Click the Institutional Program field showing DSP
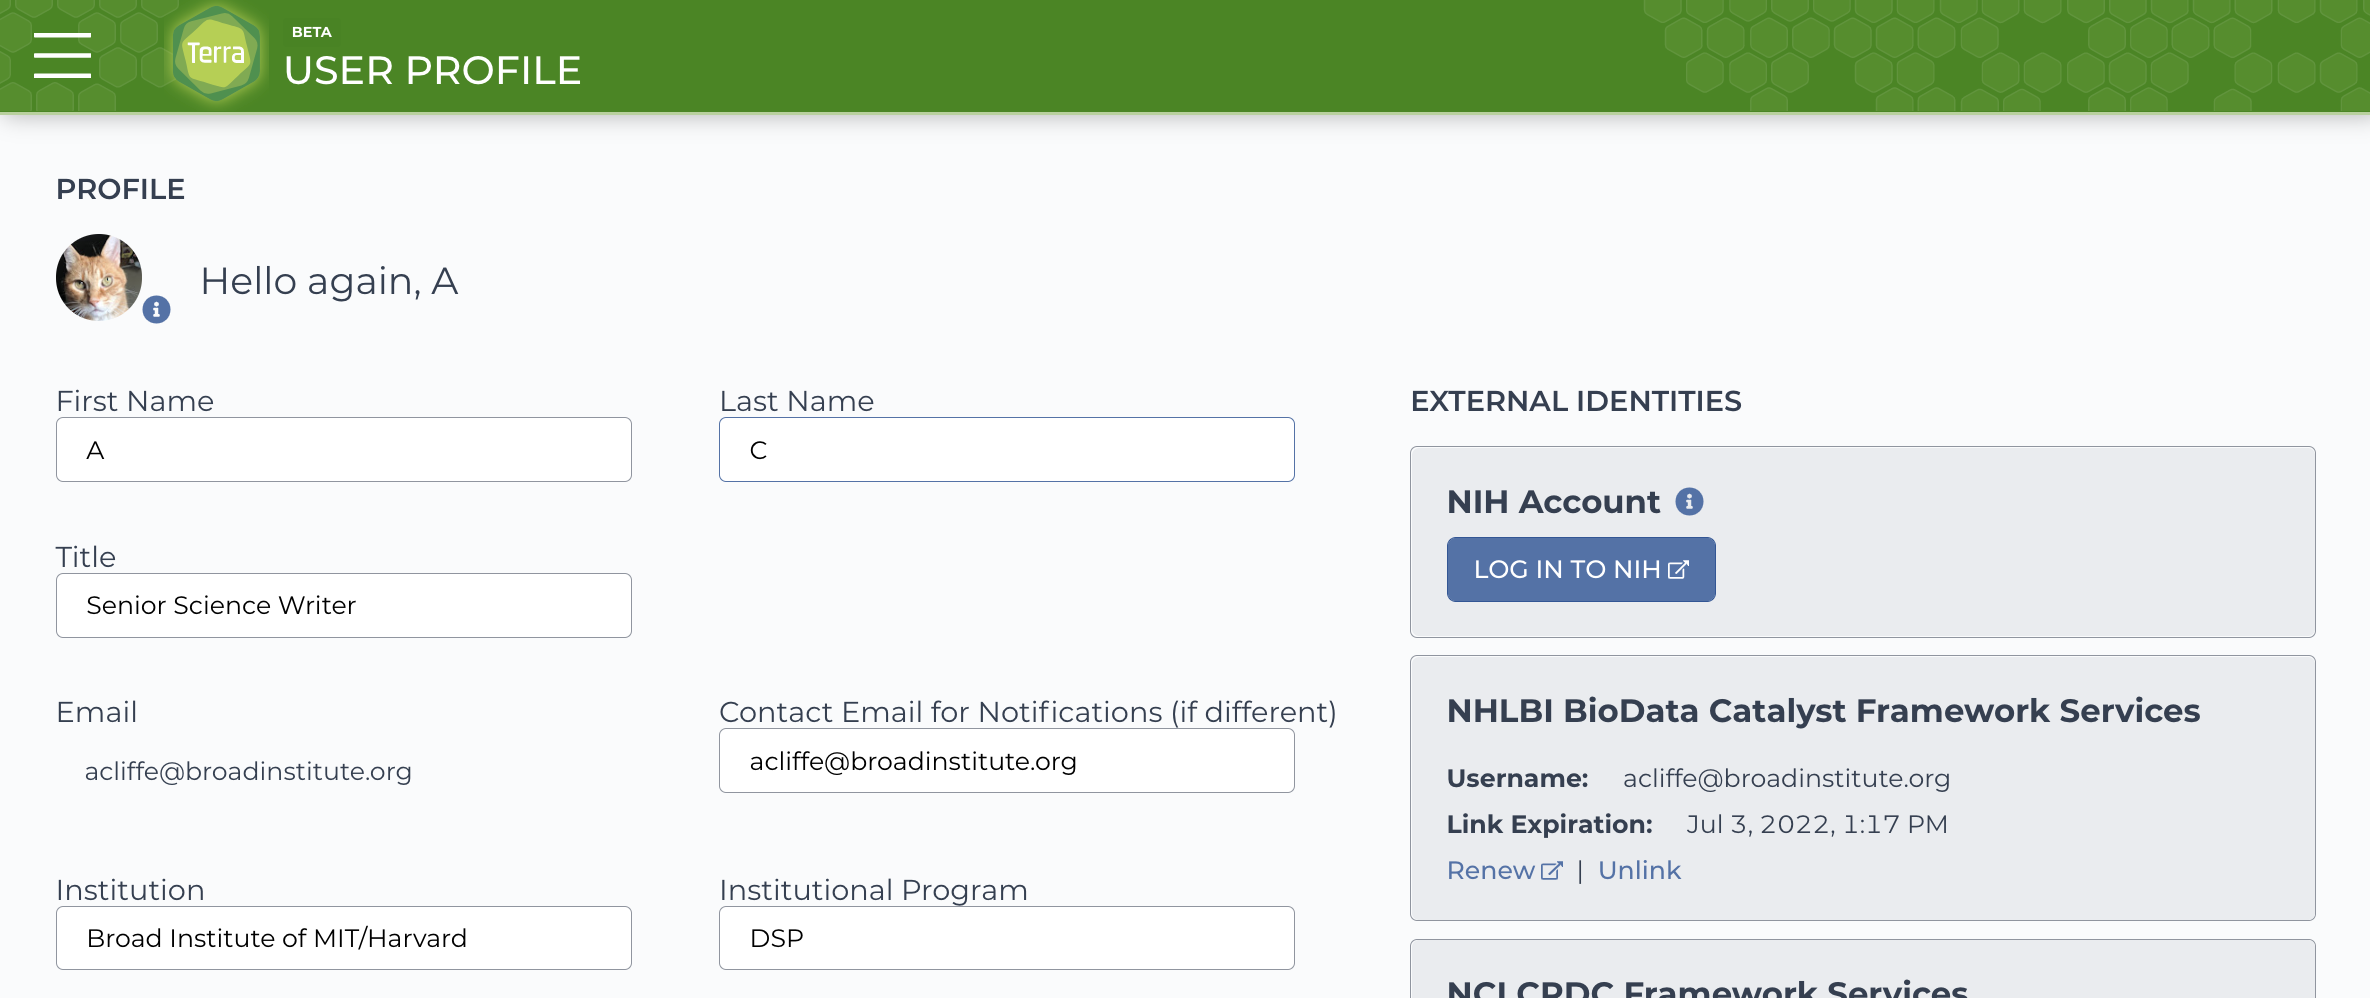 [1007, 938]
